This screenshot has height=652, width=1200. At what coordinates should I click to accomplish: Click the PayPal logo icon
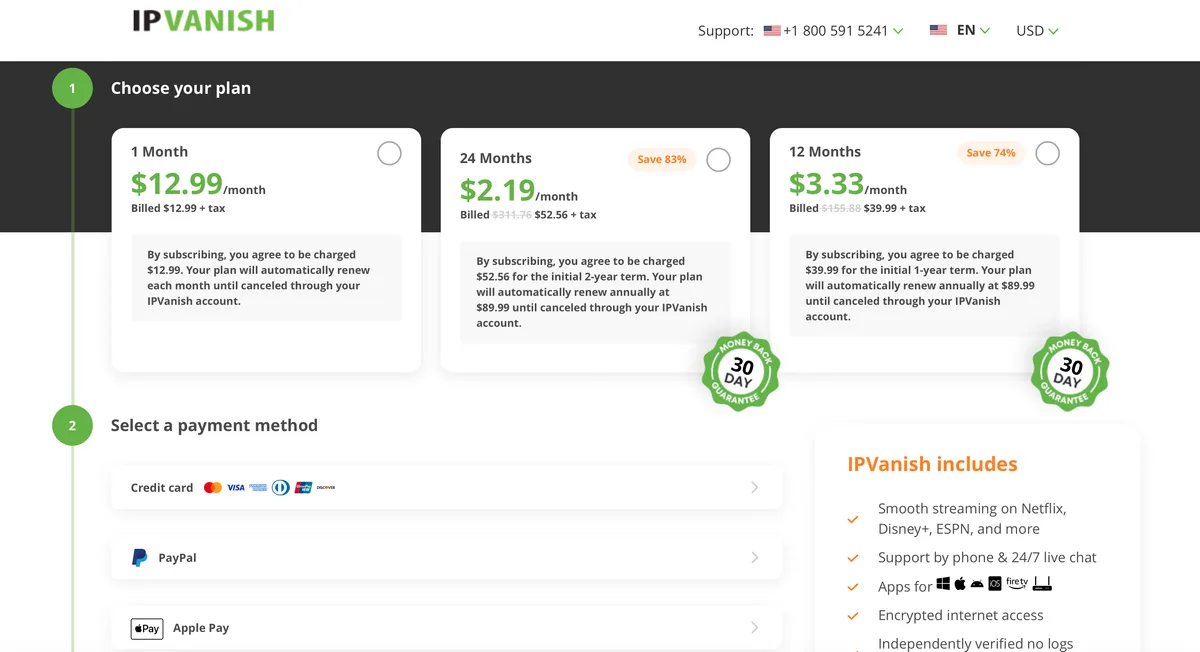click(x=140, y=558)
